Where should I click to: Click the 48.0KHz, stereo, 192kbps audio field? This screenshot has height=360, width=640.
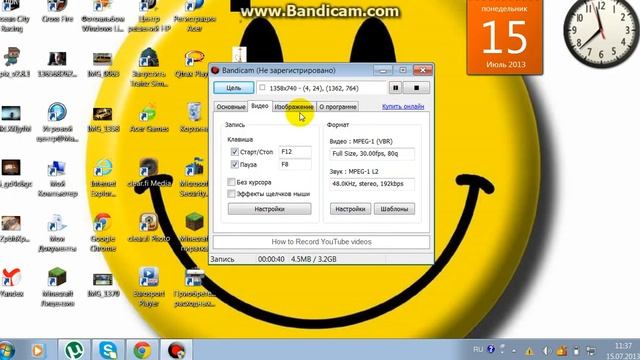click(x=372, y=184)
